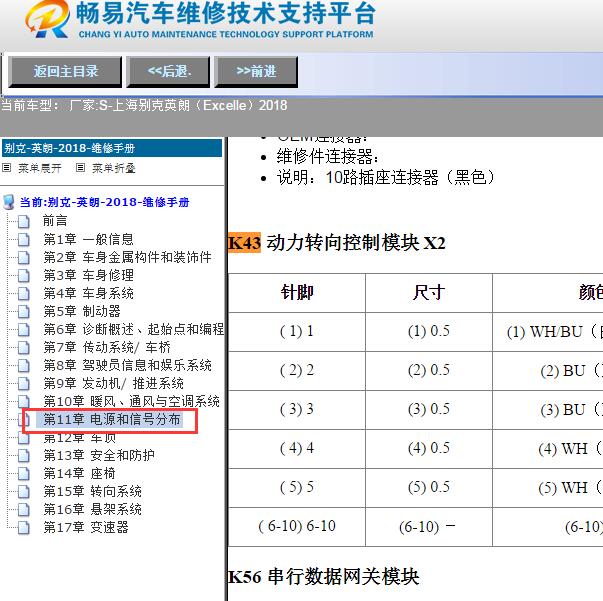Screen dimensions: 603x601
Task: Open 第3章 车身修理
Action: tap(88, 275)
